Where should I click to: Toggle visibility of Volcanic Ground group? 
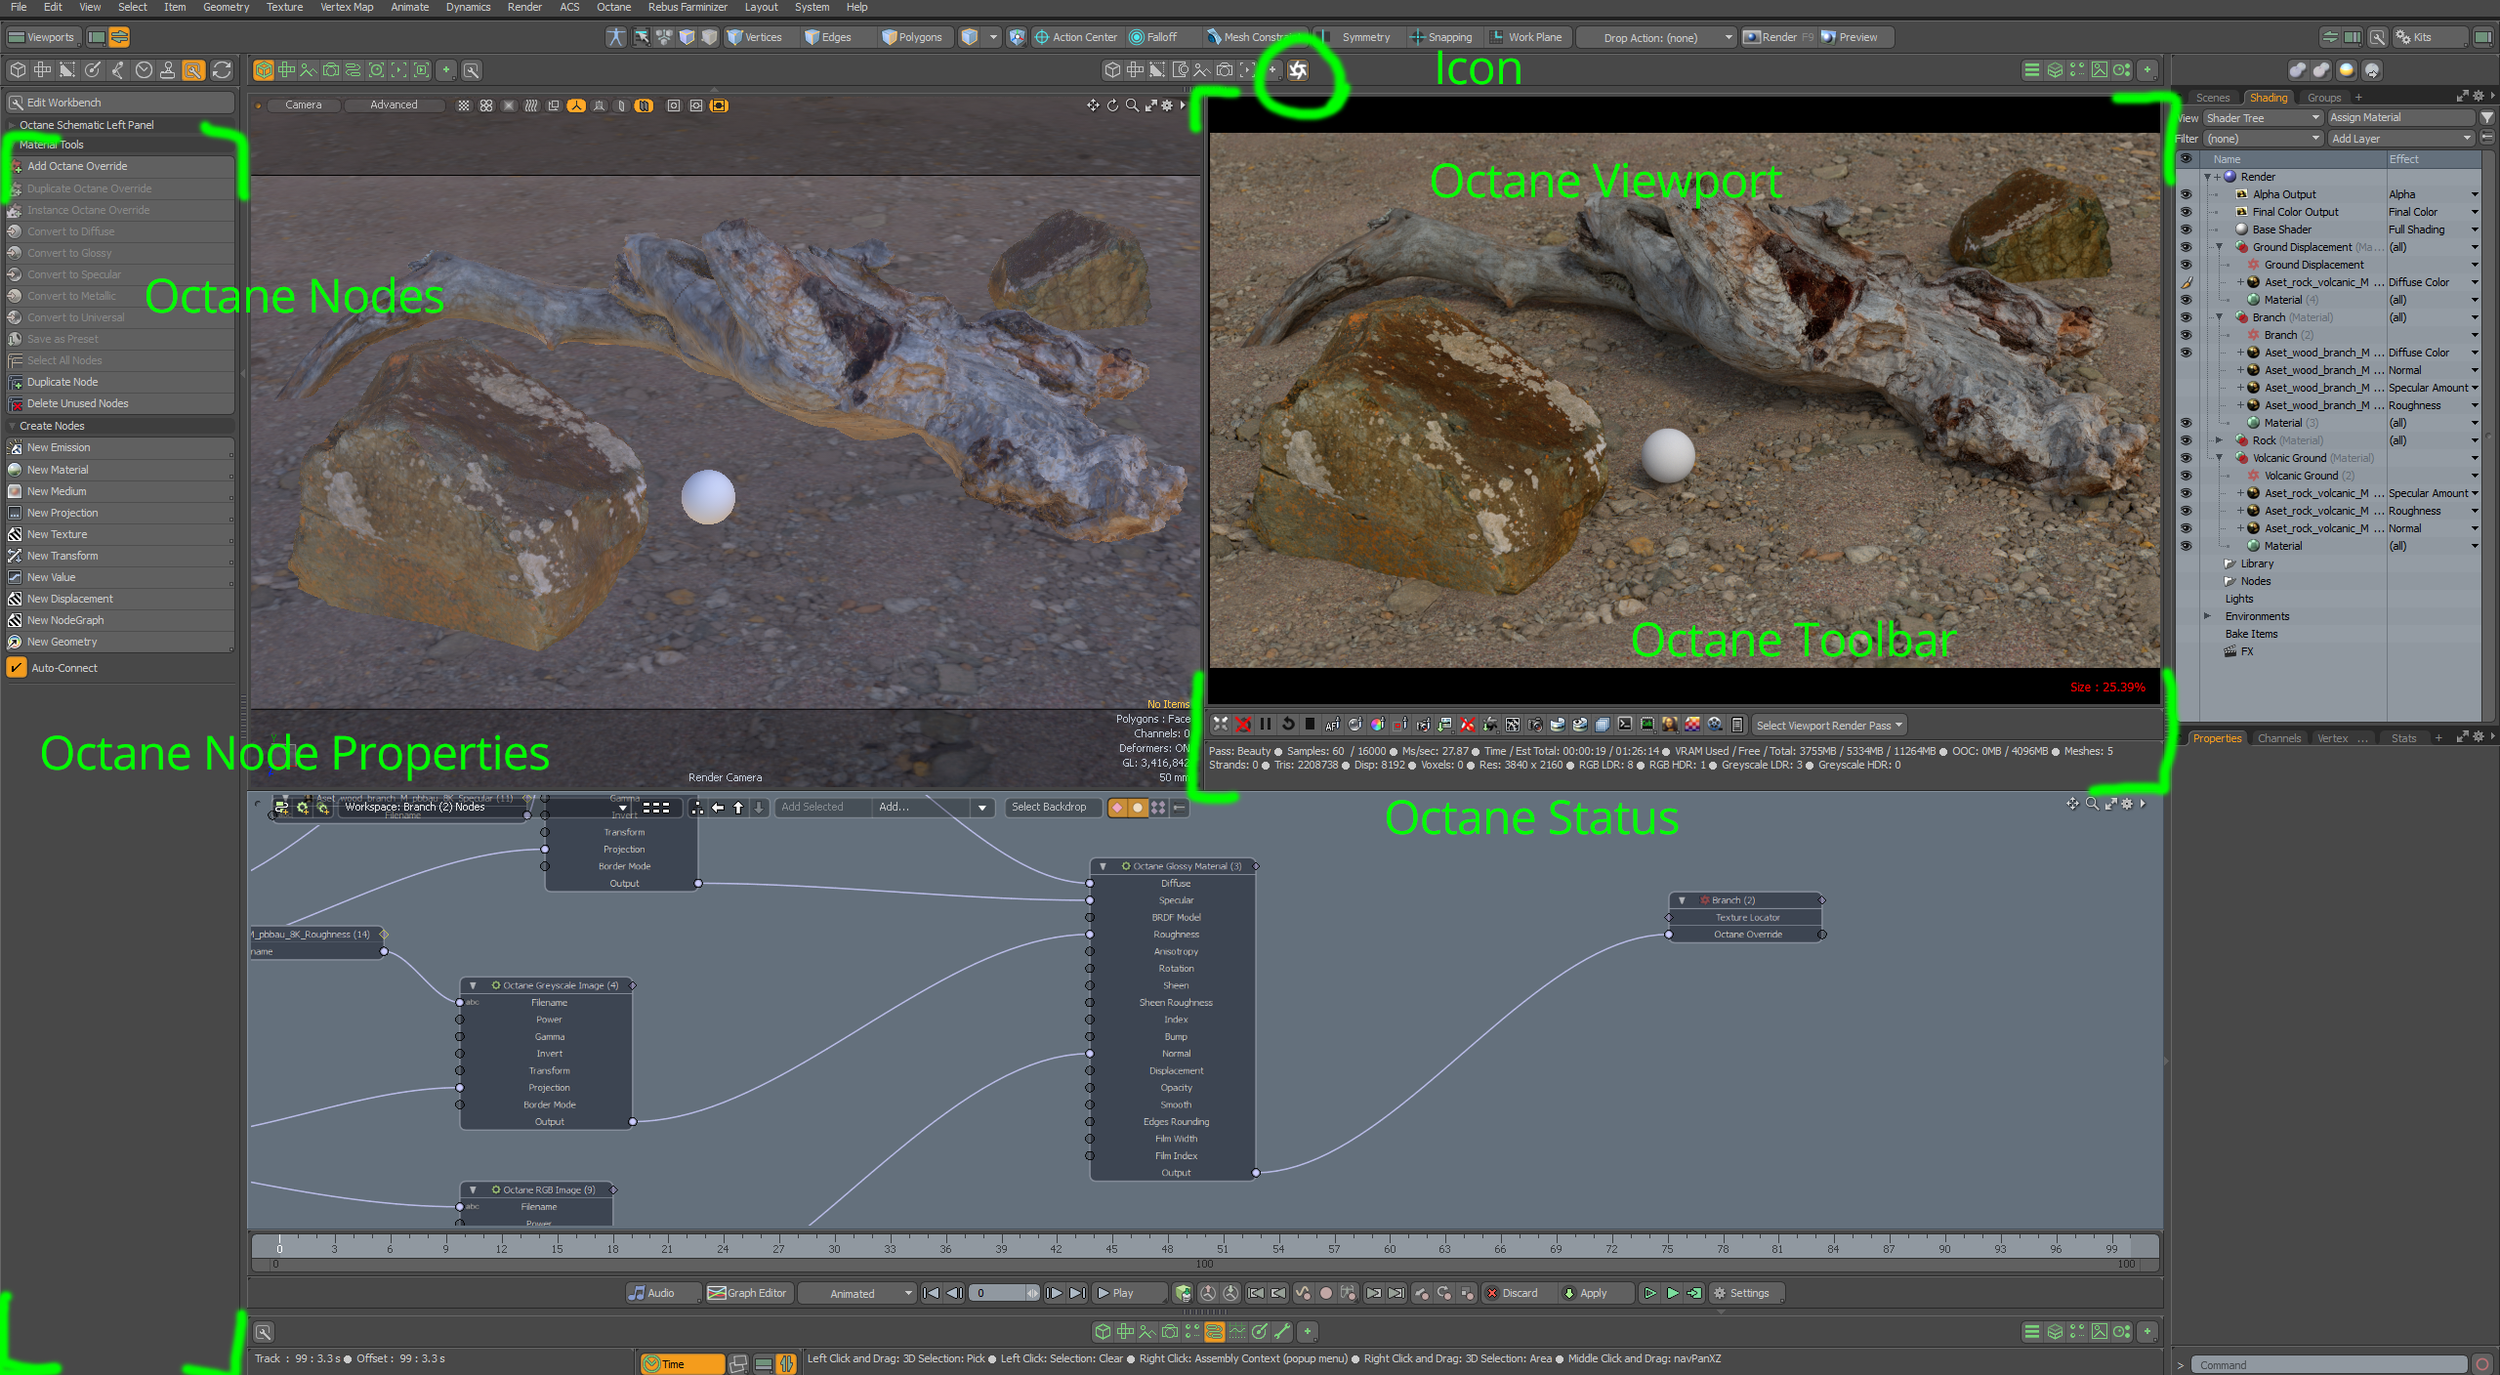click(2185, 458)
